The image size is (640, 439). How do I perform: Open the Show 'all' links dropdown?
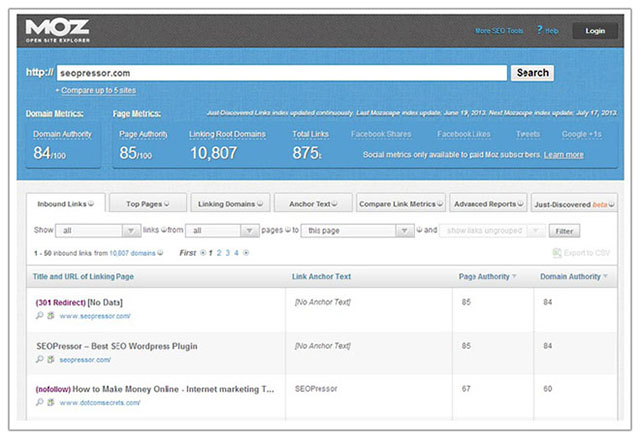98,231
